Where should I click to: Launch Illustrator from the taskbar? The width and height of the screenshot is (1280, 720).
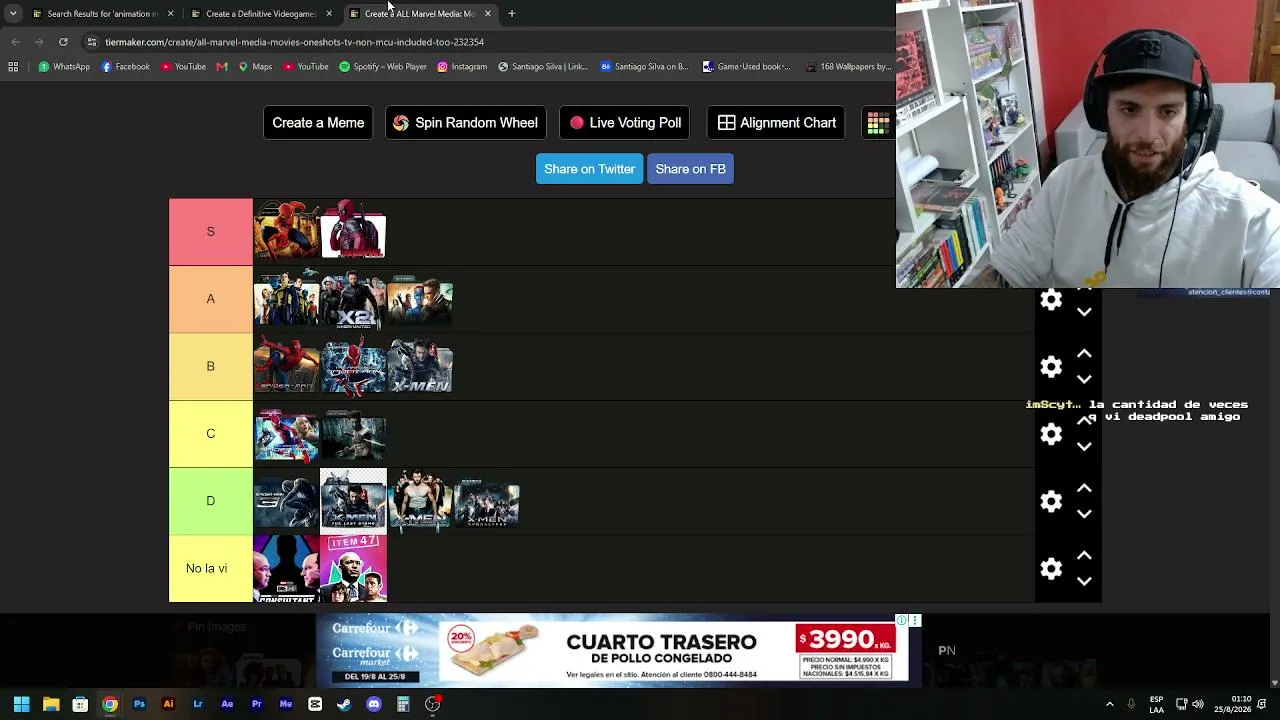pos(168,704)
